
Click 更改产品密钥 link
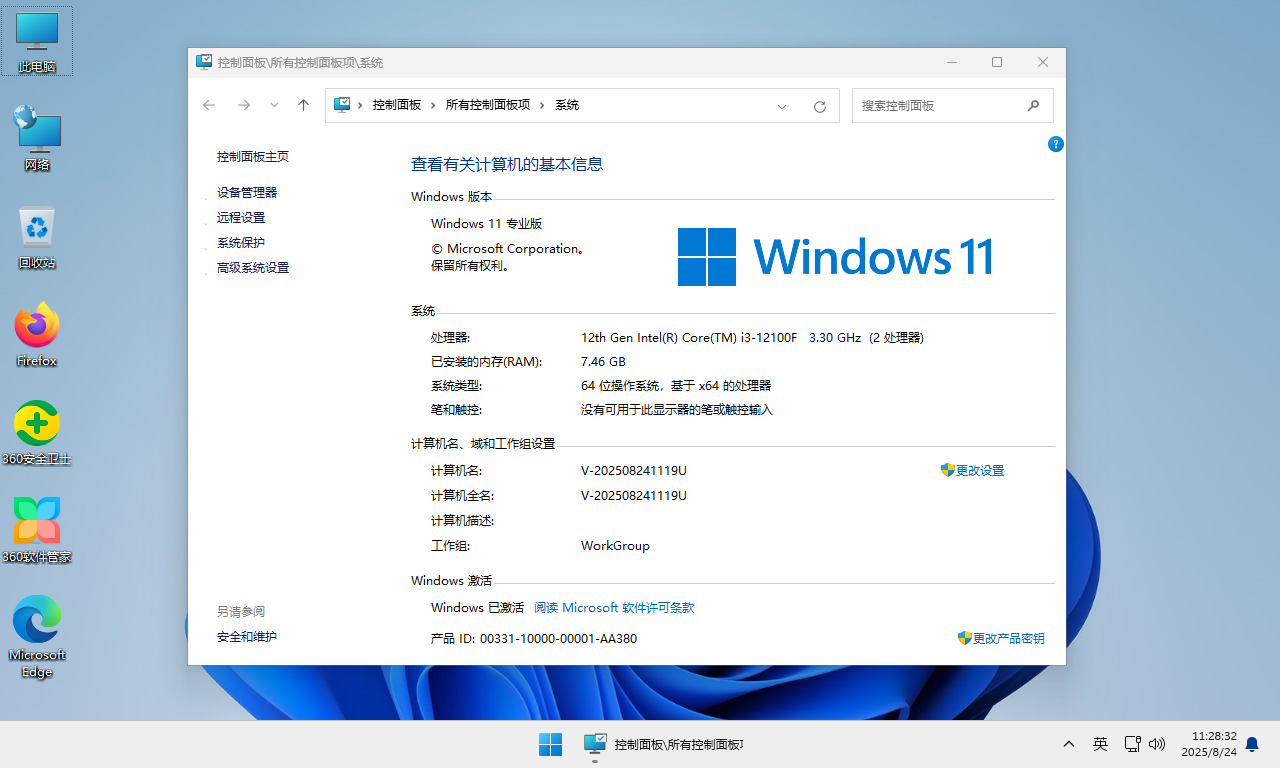(x=1007, y=638)
